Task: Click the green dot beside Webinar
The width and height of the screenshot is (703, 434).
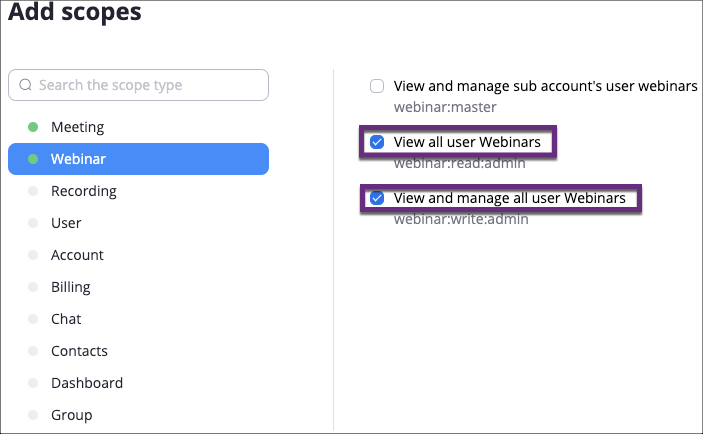Action: click(33, 159)
